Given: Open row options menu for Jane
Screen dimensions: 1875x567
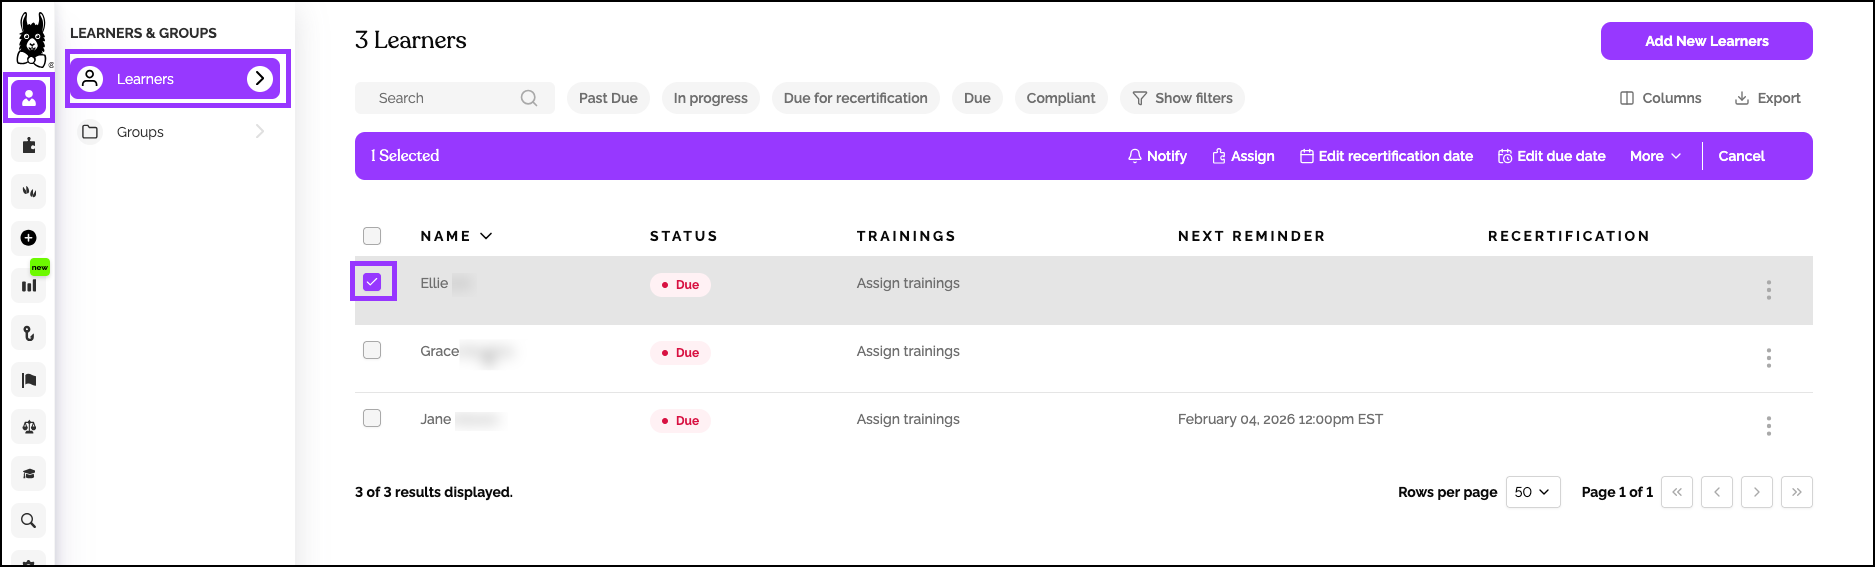Looking at the screenshot, I should point(1768,426).
